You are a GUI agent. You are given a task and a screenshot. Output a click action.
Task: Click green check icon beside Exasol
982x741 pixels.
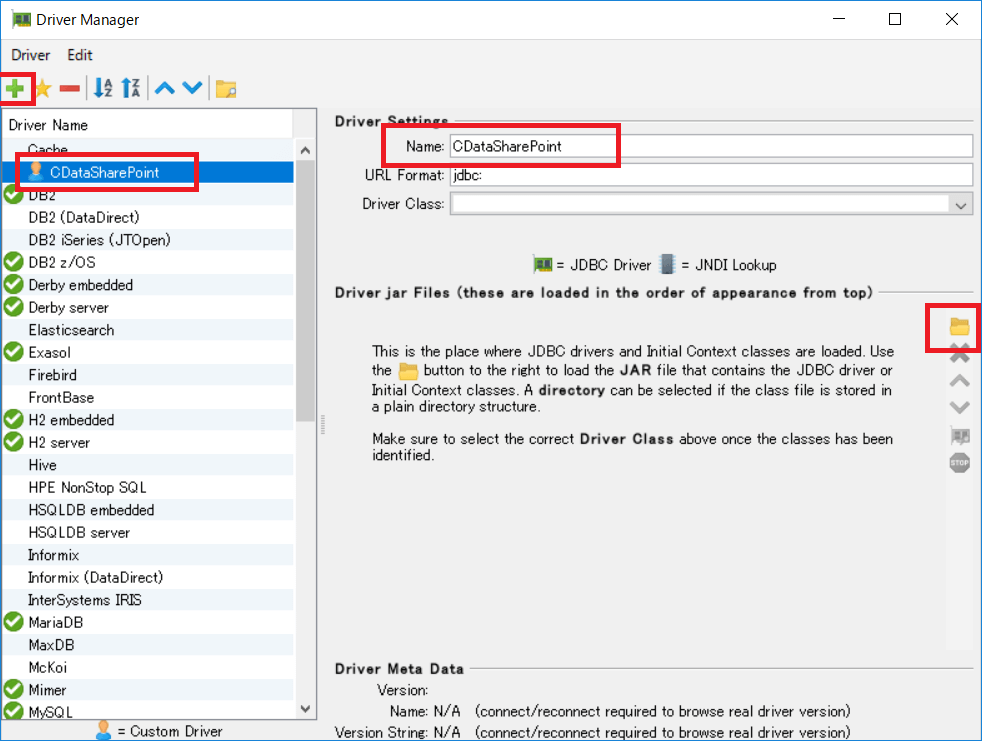pos(14,352)
